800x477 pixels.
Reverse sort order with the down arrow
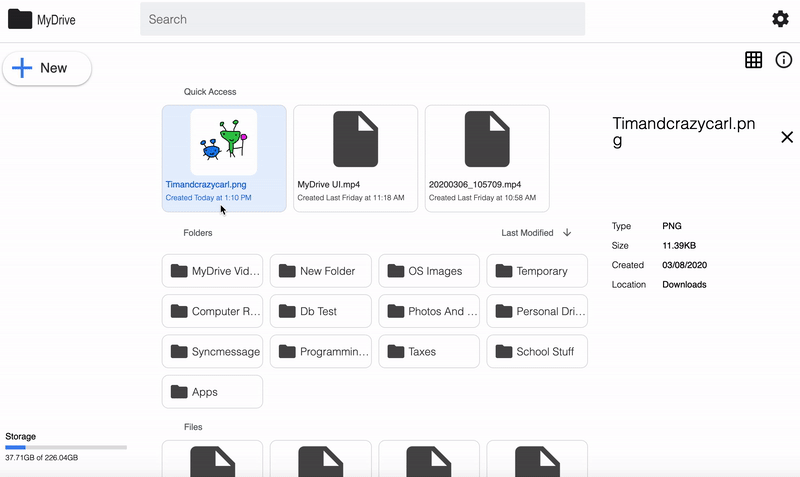(x=567, y=233)
